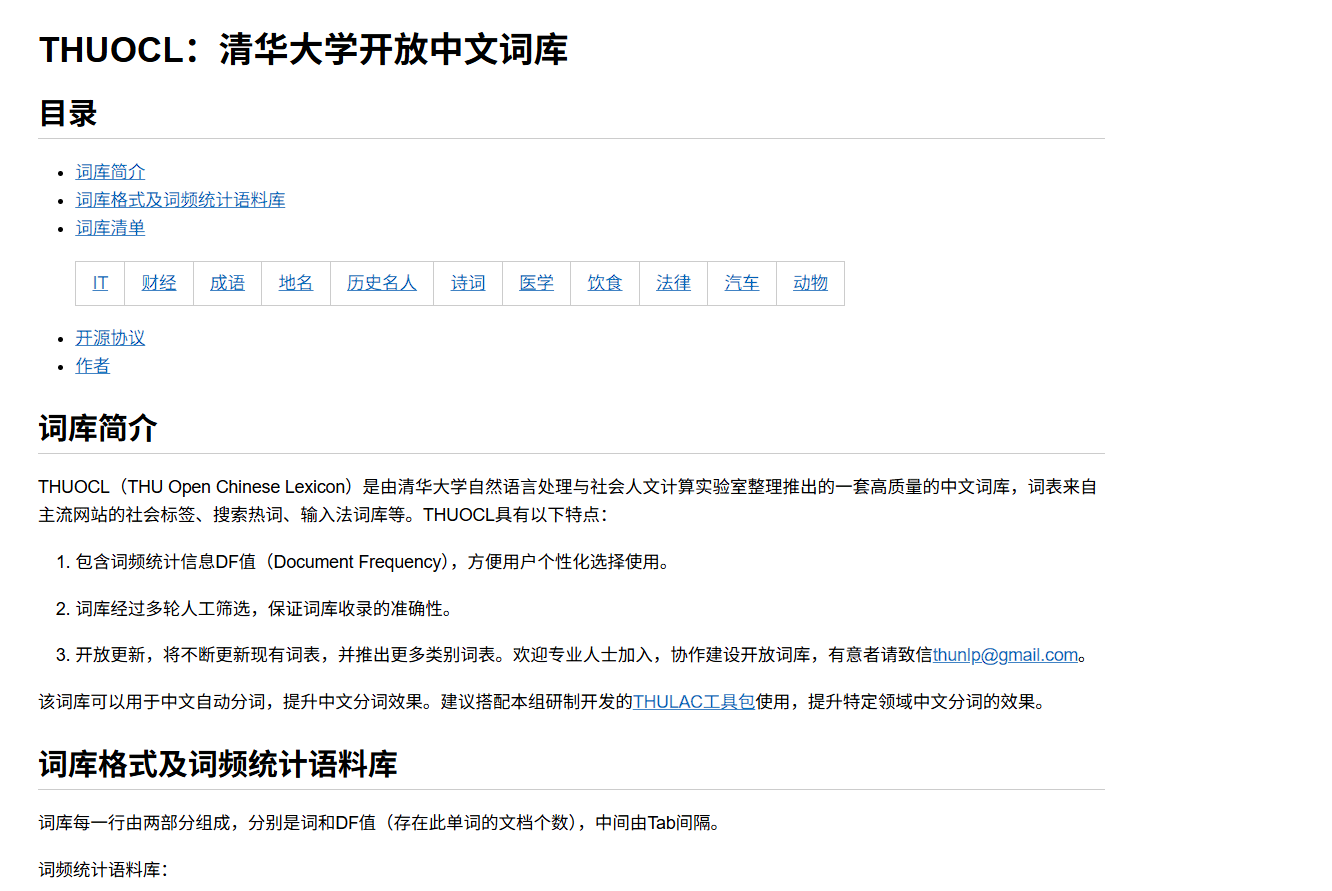Open the 词库格式及词频统计语料库 contents link
Image resolution: width=1332 pixels, height=891 pixels.
click(180, 200)
